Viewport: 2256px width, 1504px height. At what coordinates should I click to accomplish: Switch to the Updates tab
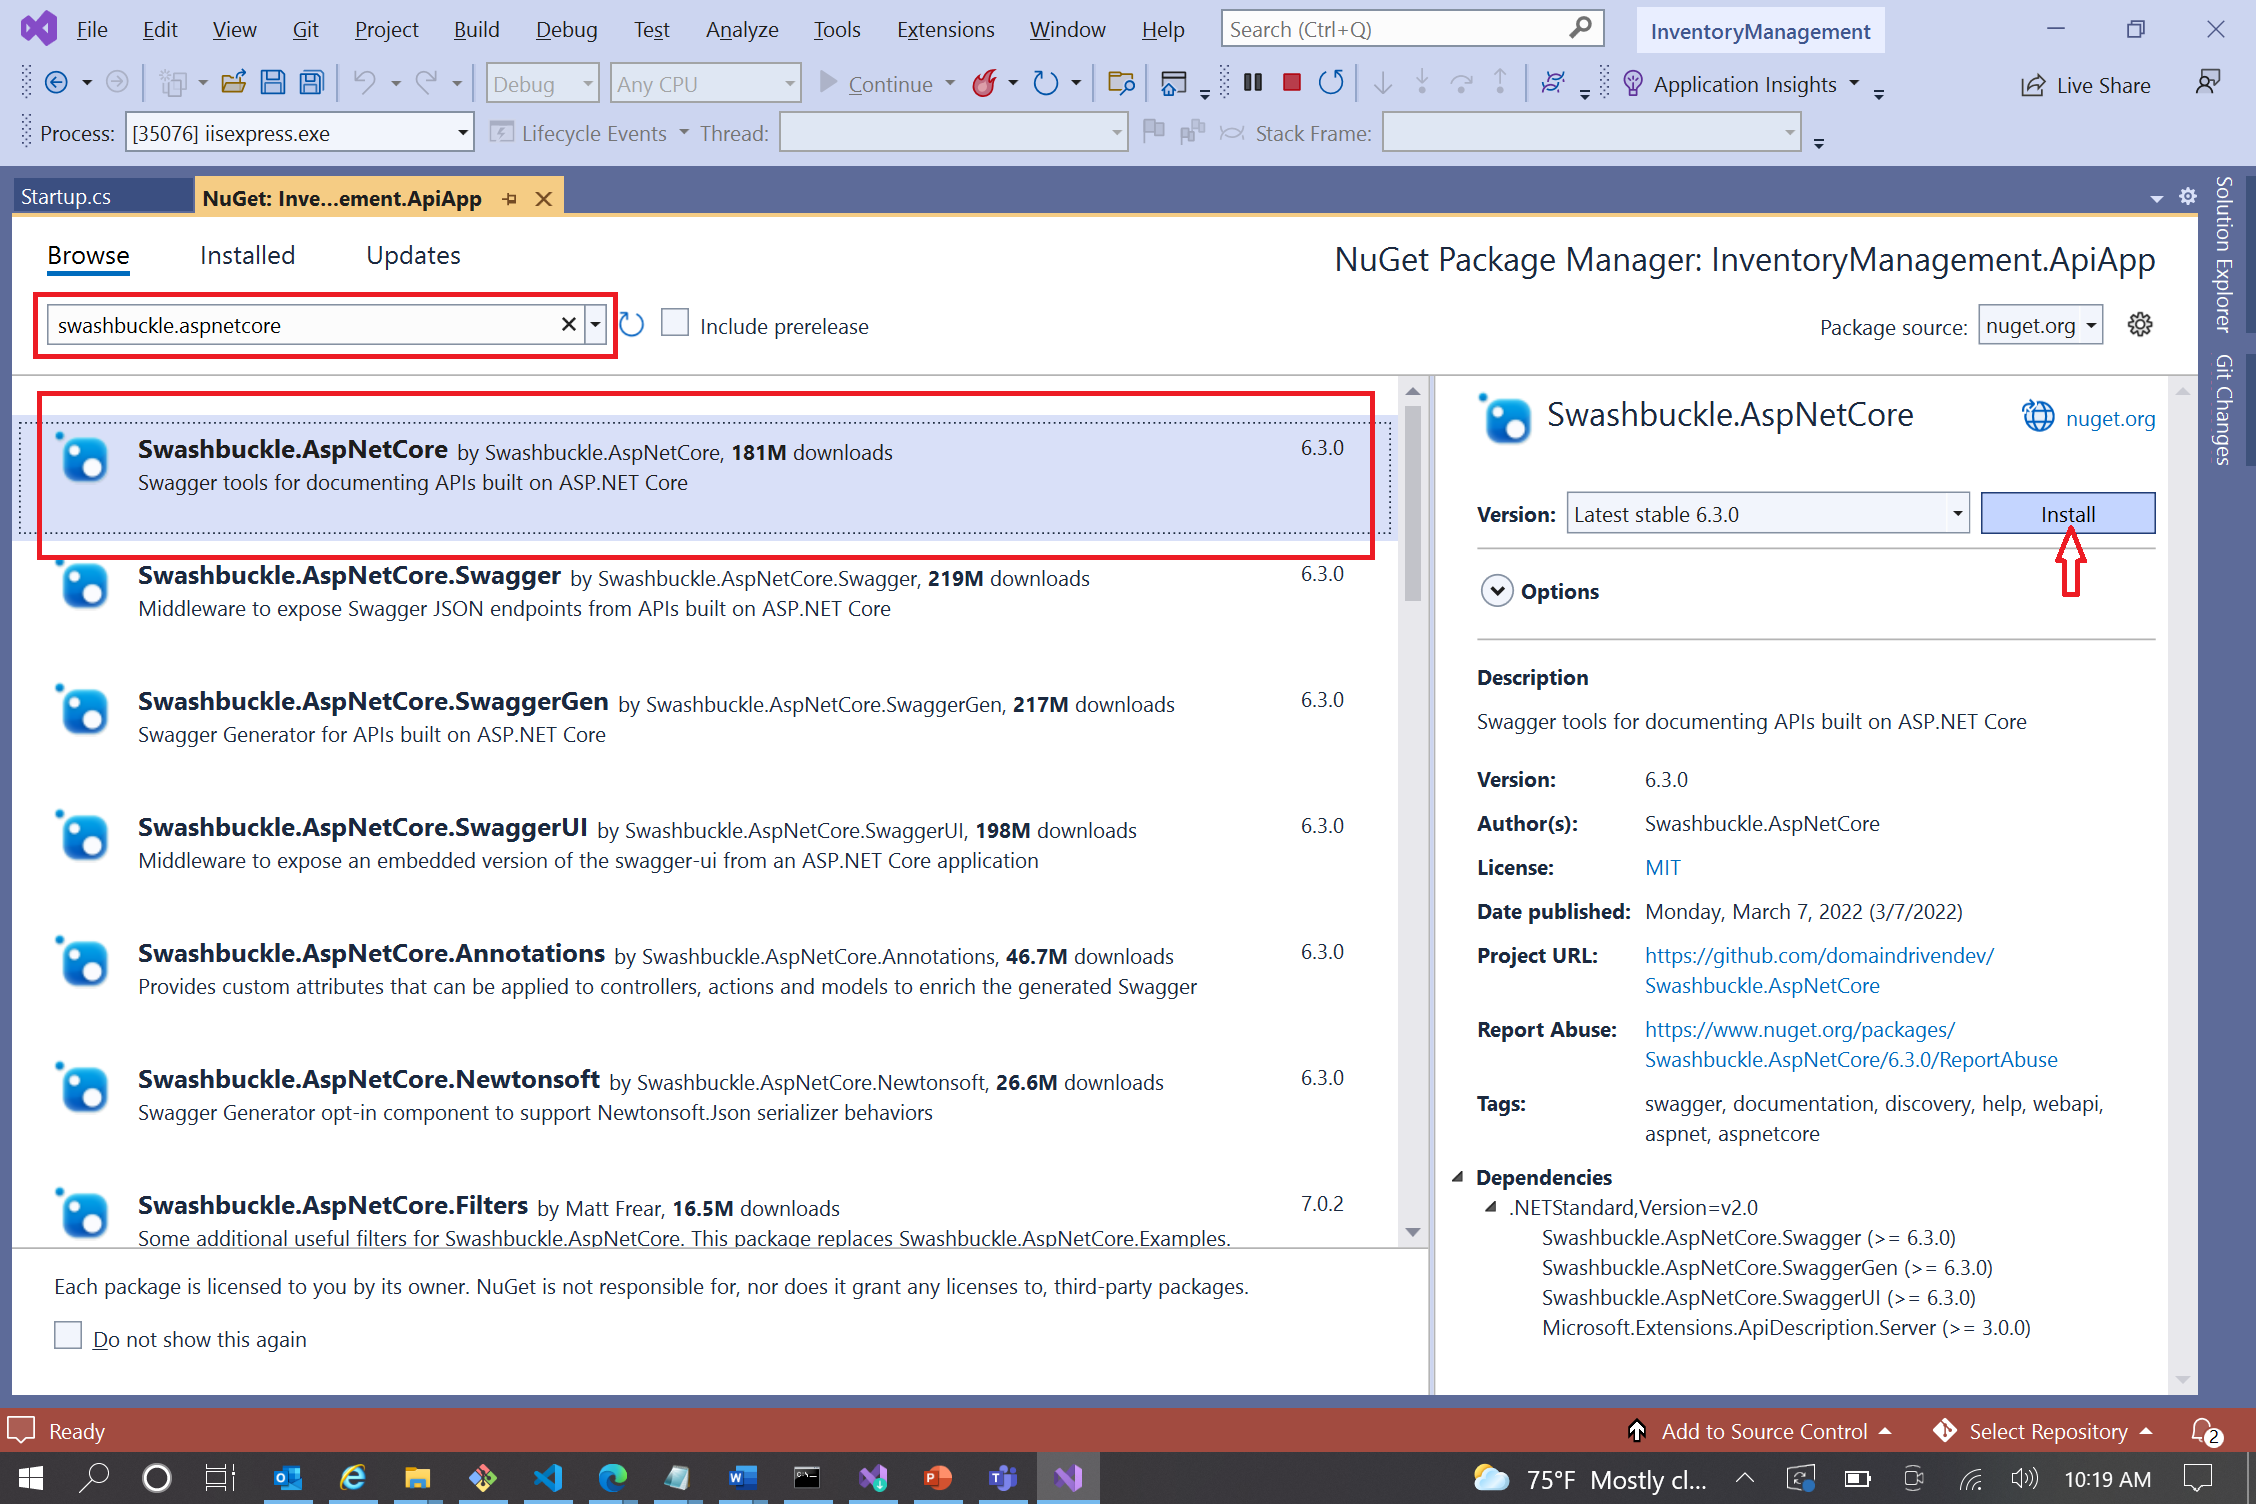pyautogui.click(x=413, y=253)
